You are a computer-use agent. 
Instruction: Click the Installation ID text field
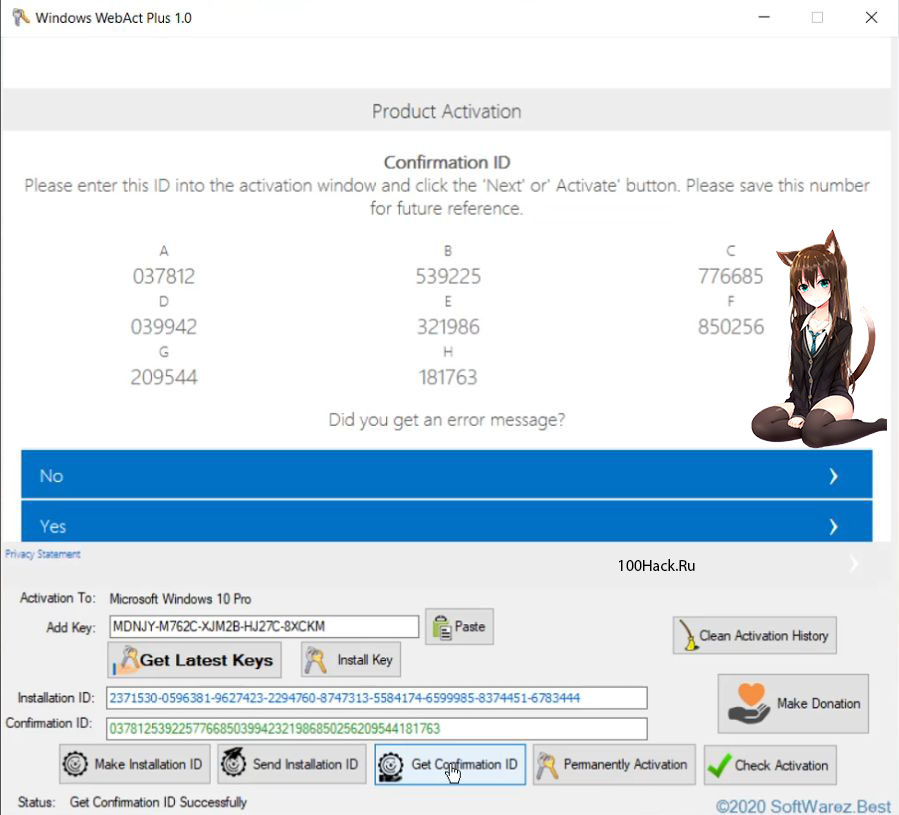pos(376,698)
